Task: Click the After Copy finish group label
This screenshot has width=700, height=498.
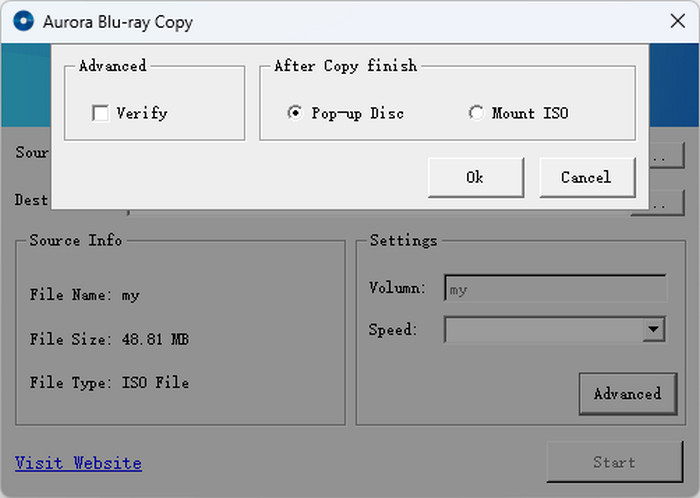Action: [x=345, y=66]
